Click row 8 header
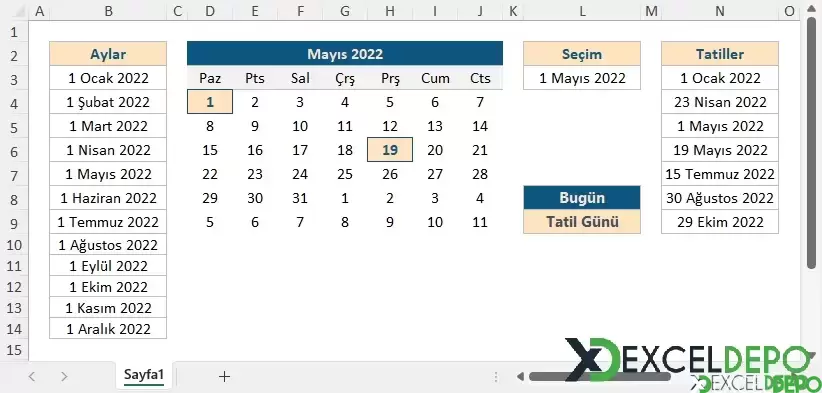Screen dimensions: 822x393 point(14,199)
